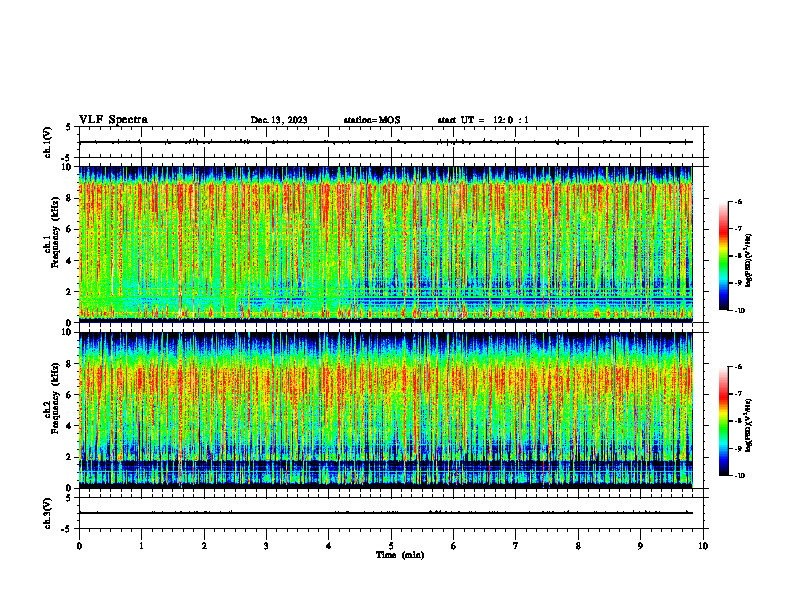Click the "station=MOS" header label
This screenshot has width=792, height=612.
pyautogui.click(x=372, y=120)
